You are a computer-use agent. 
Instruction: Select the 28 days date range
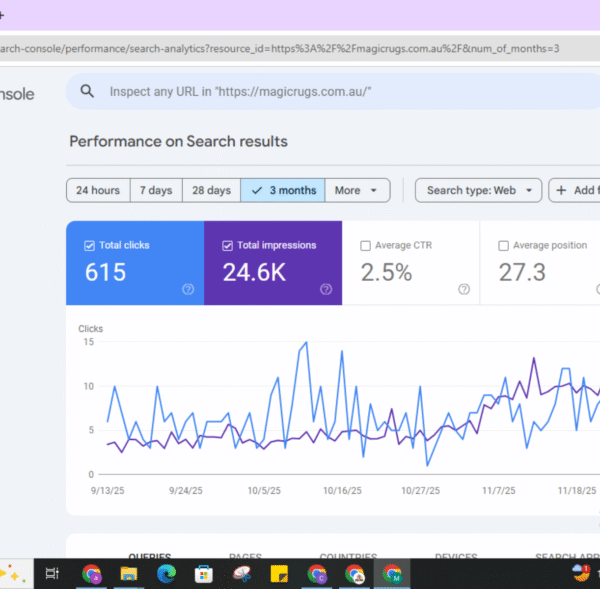(211, 190)
